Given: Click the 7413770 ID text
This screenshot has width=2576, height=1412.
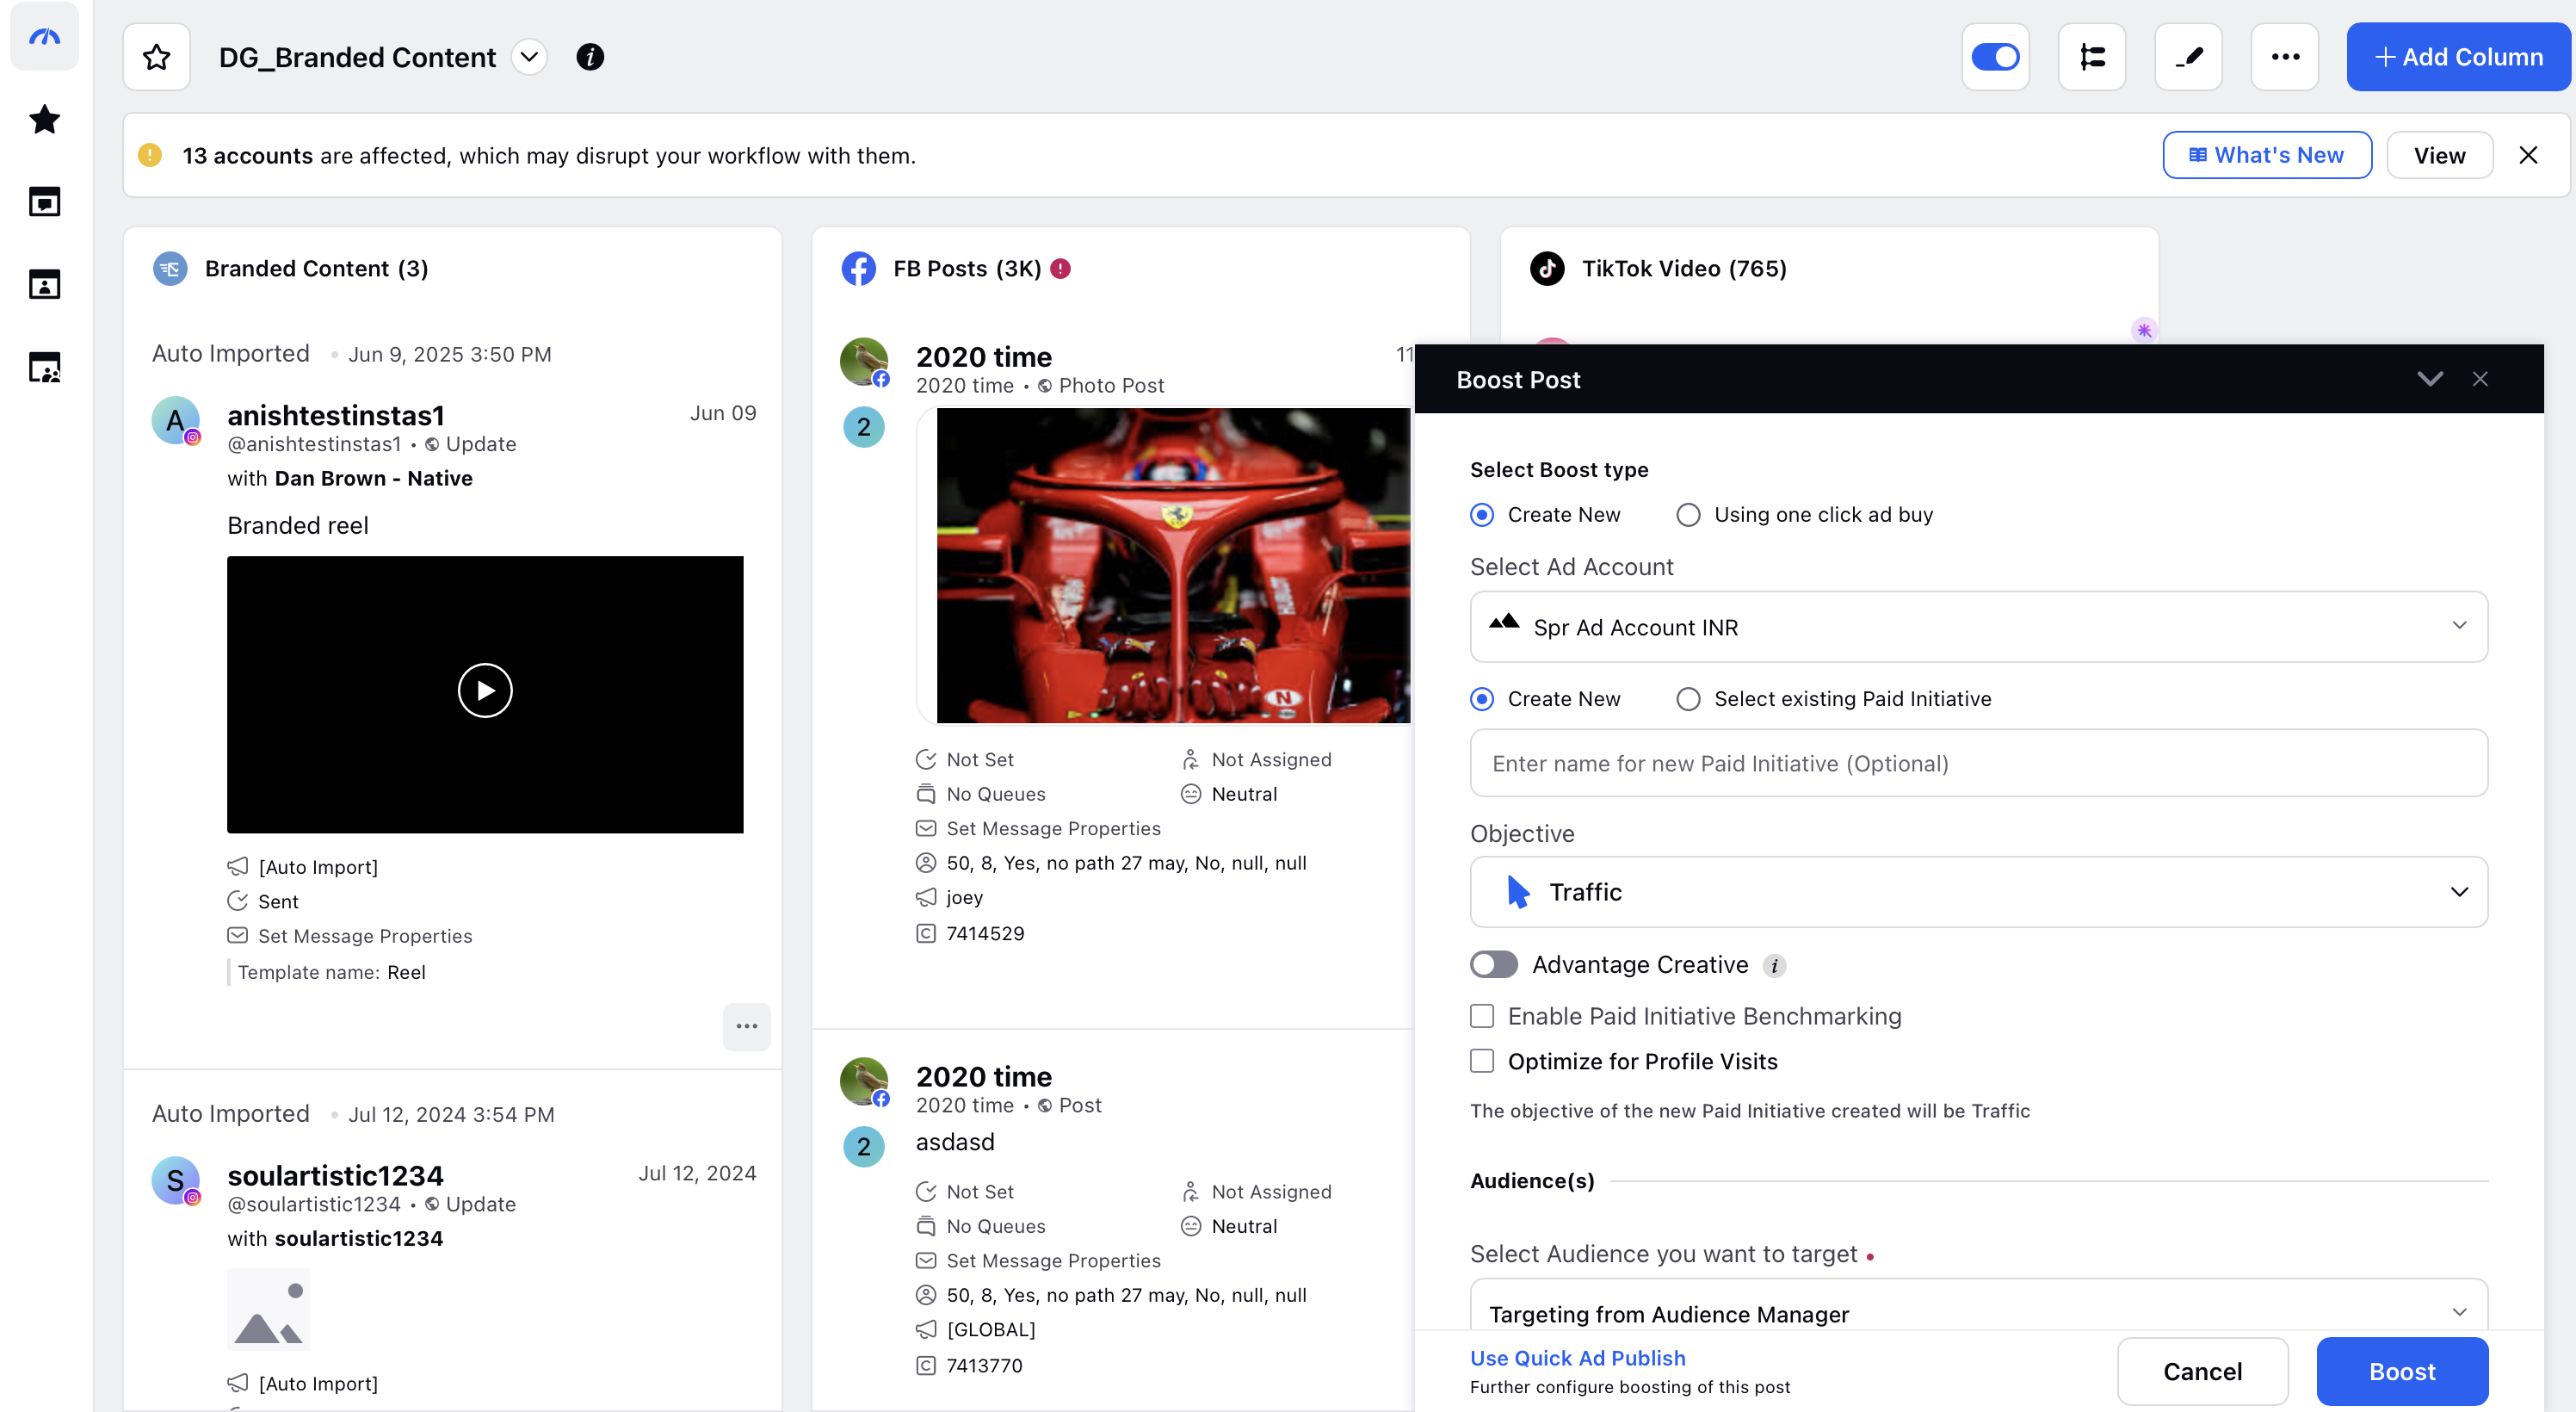Looking at the screenshot, I should click(985, 1365).
